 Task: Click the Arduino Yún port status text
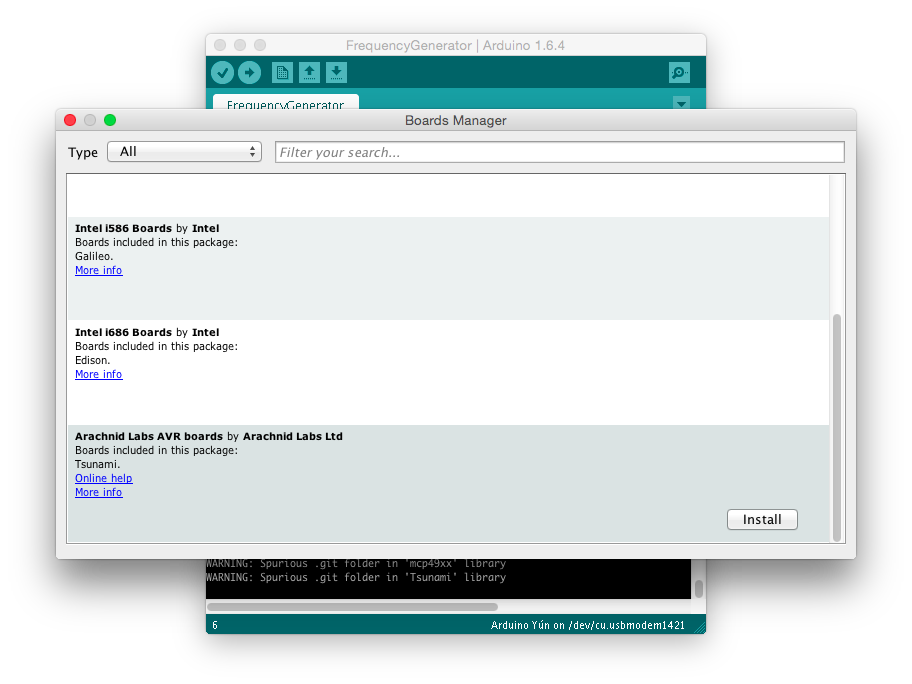coord(587,625)
